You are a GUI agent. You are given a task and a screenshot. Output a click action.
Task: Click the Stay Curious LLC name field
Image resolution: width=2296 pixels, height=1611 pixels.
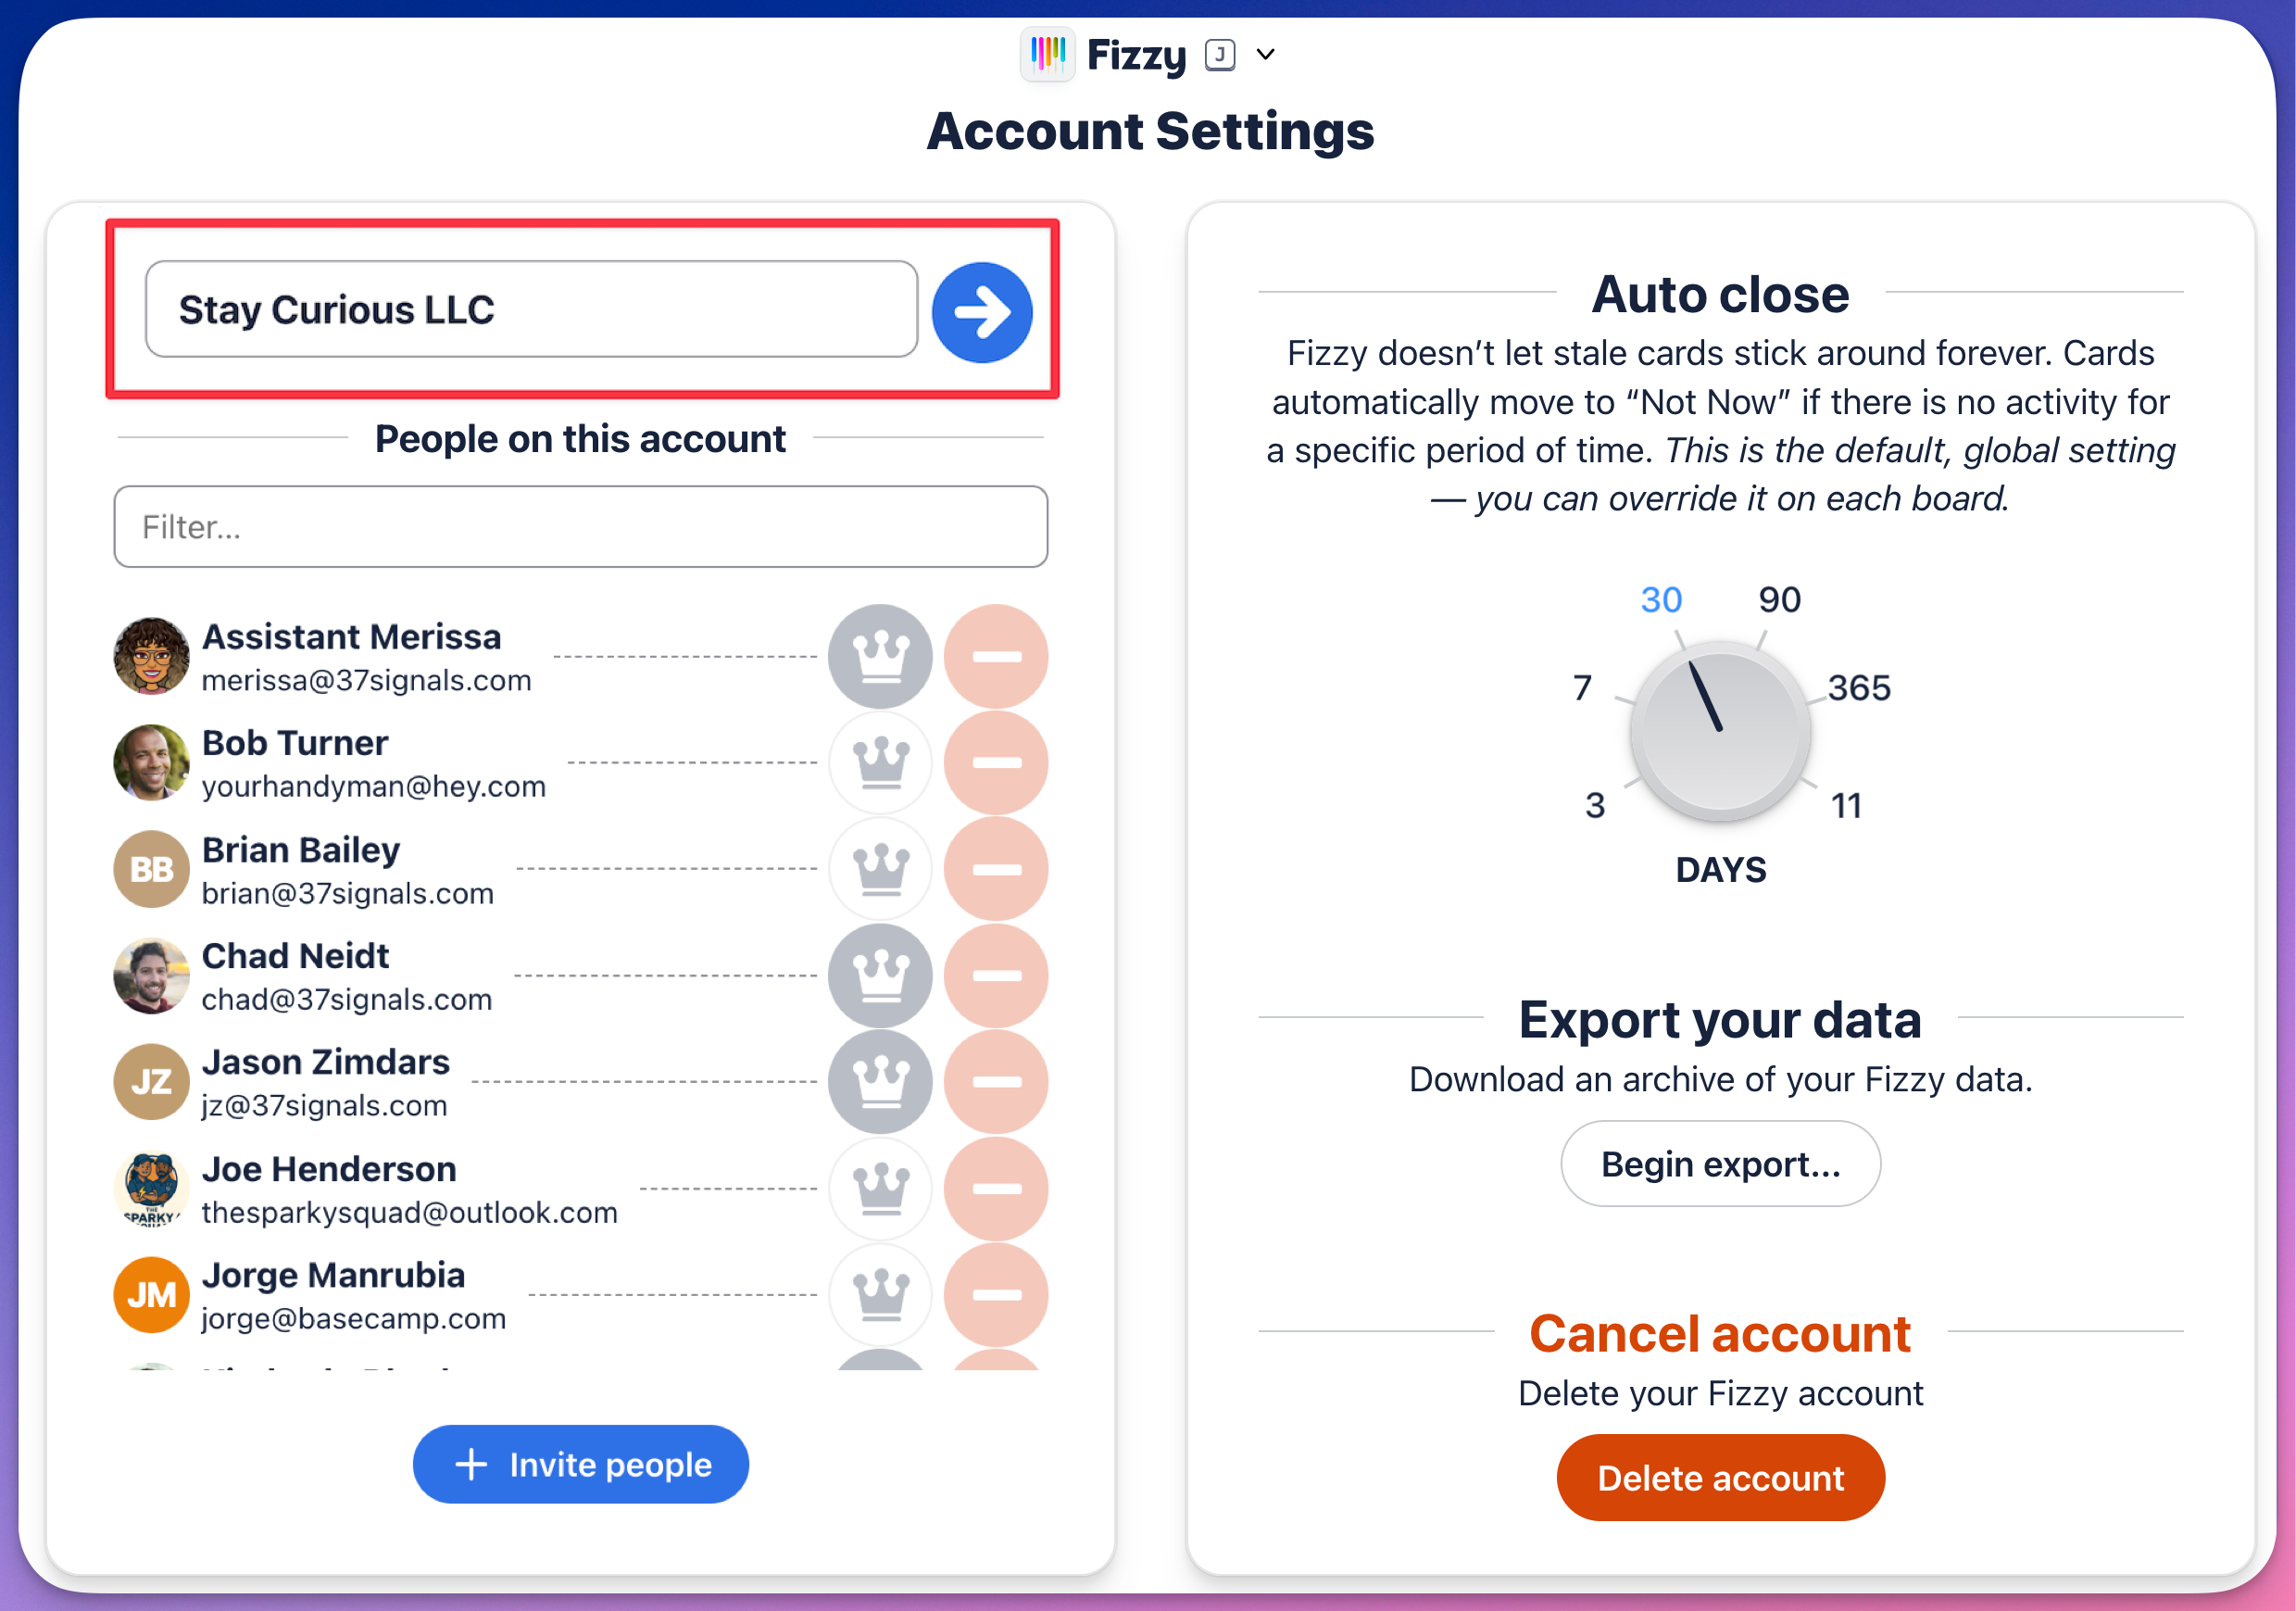pyautogui.click(x=531, y=310)
